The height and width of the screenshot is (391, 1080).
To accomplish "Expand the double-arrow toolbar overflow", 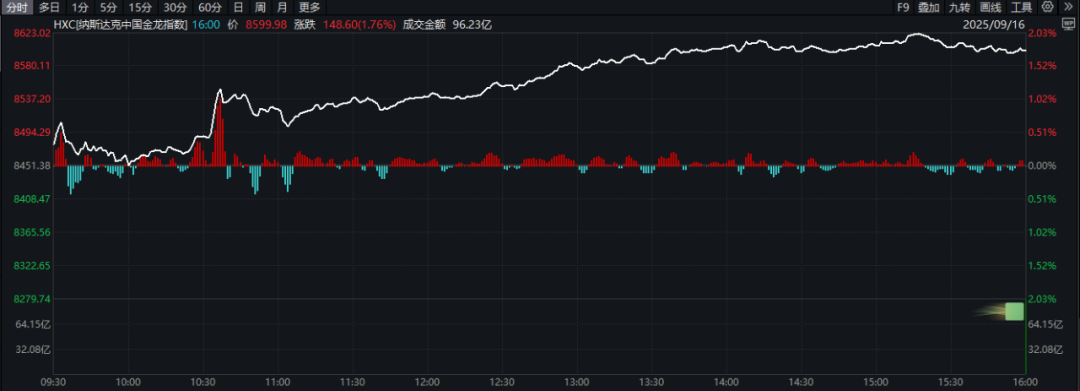I will [x=1068, y=8].
